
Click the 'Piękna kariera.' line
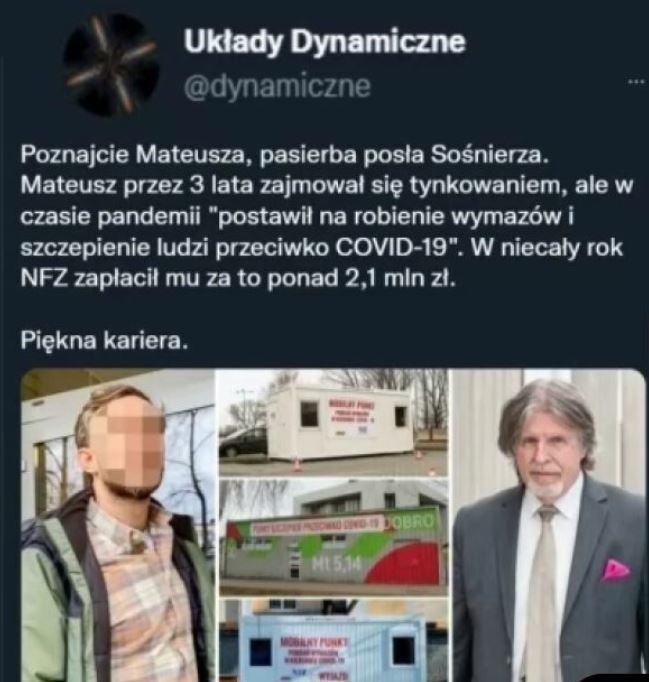[x=104, y=340]
